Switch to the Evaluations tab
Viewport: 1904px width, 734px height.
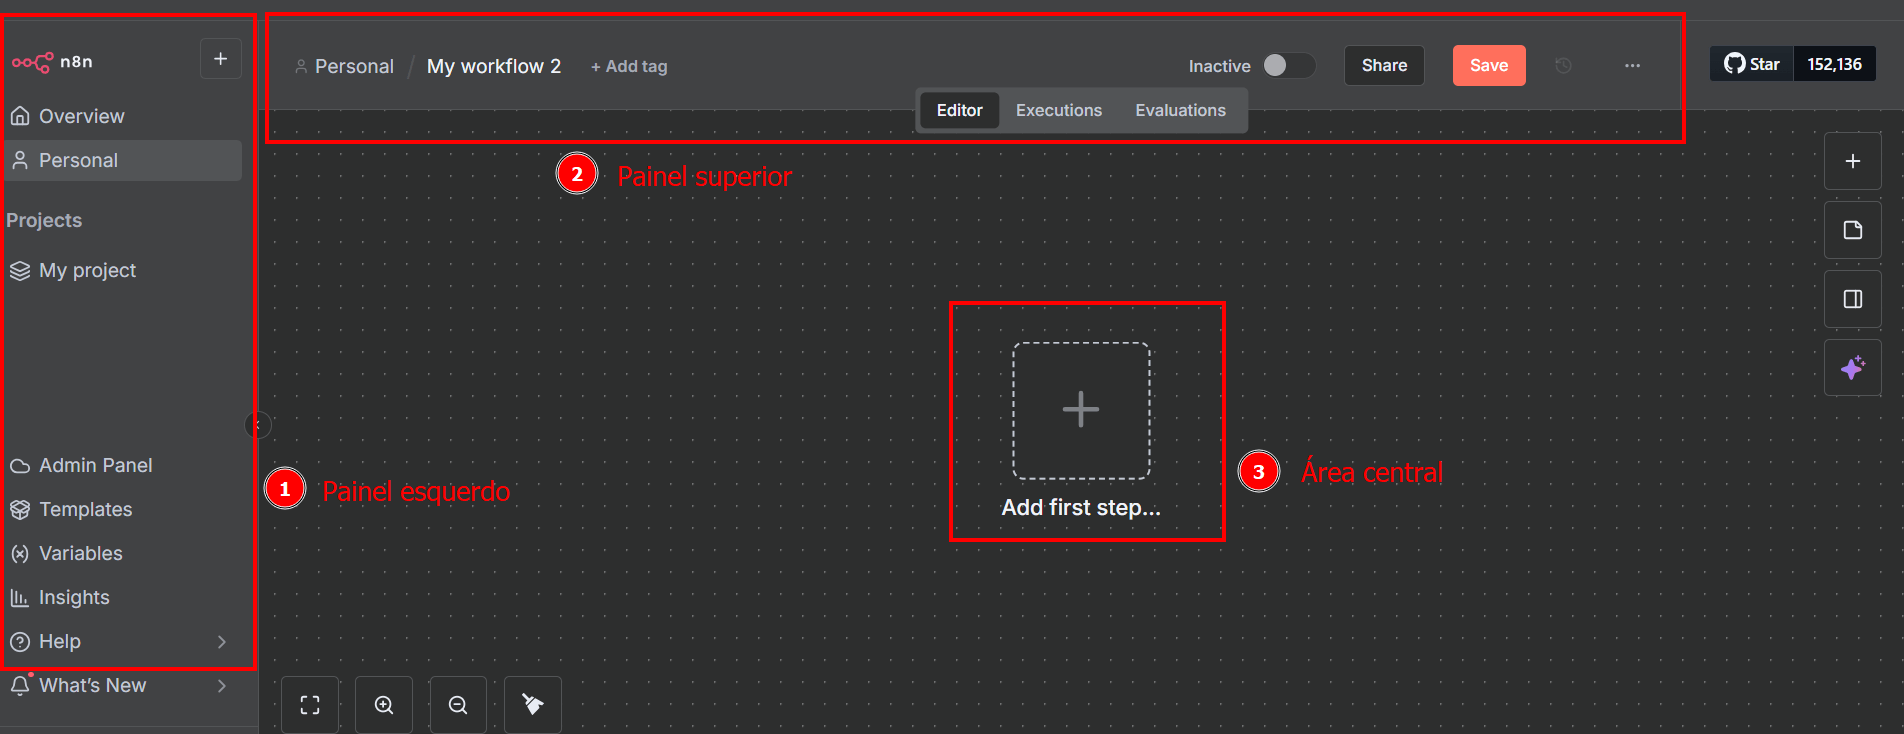point(1180,110)
